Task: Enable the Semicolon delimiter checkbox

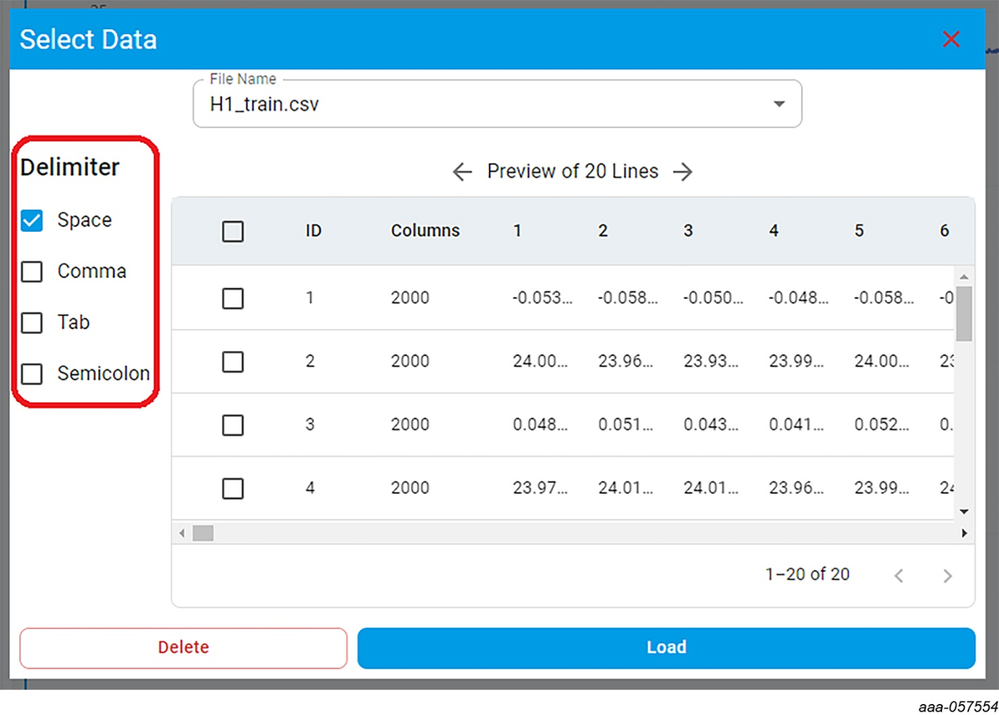Action: pyautogui.click(x=32, y=374)
